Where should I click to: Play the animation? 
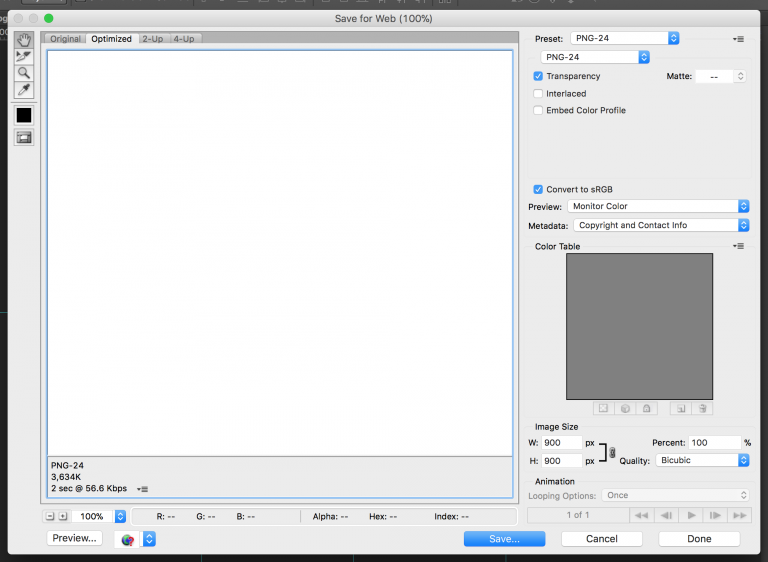691,515
